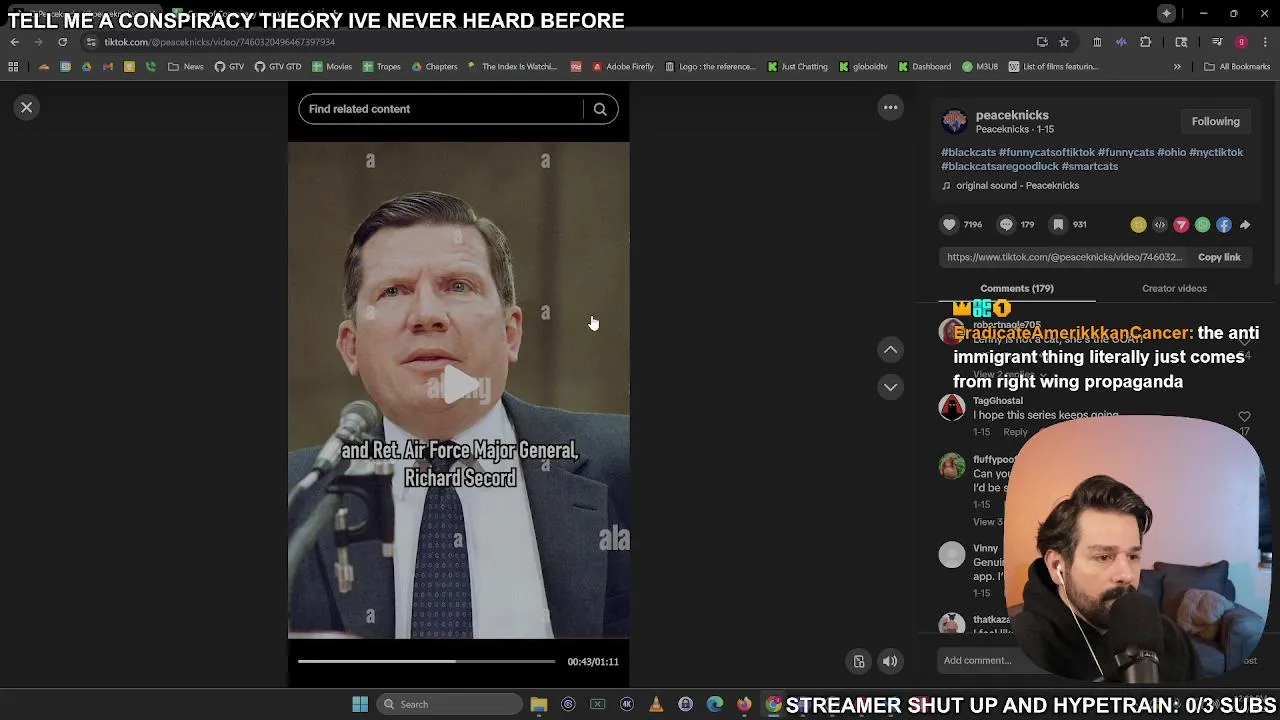This screenshot has width=1280, height=720.
Task: Open more share options arrow
Action: tap(1245, 225)
